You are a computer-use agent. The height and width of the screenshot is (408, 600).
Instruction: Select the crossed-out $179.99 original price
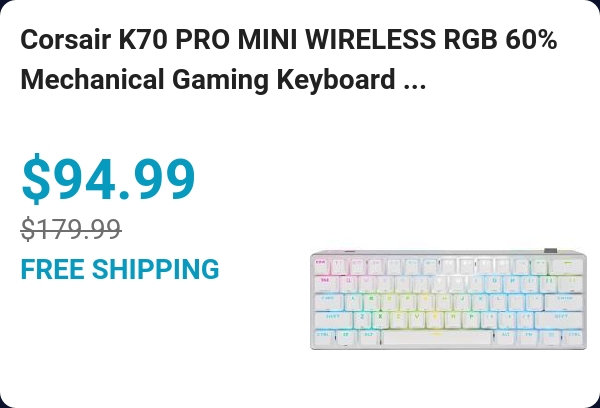(71, 230)
